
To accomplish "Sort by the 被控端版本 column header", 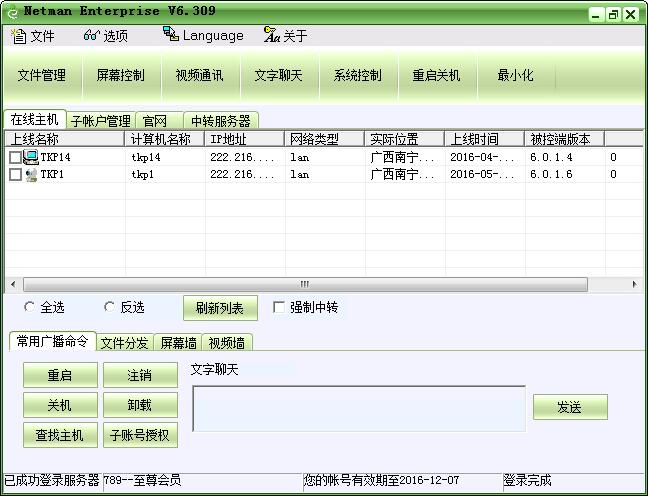I will point(565,139).
